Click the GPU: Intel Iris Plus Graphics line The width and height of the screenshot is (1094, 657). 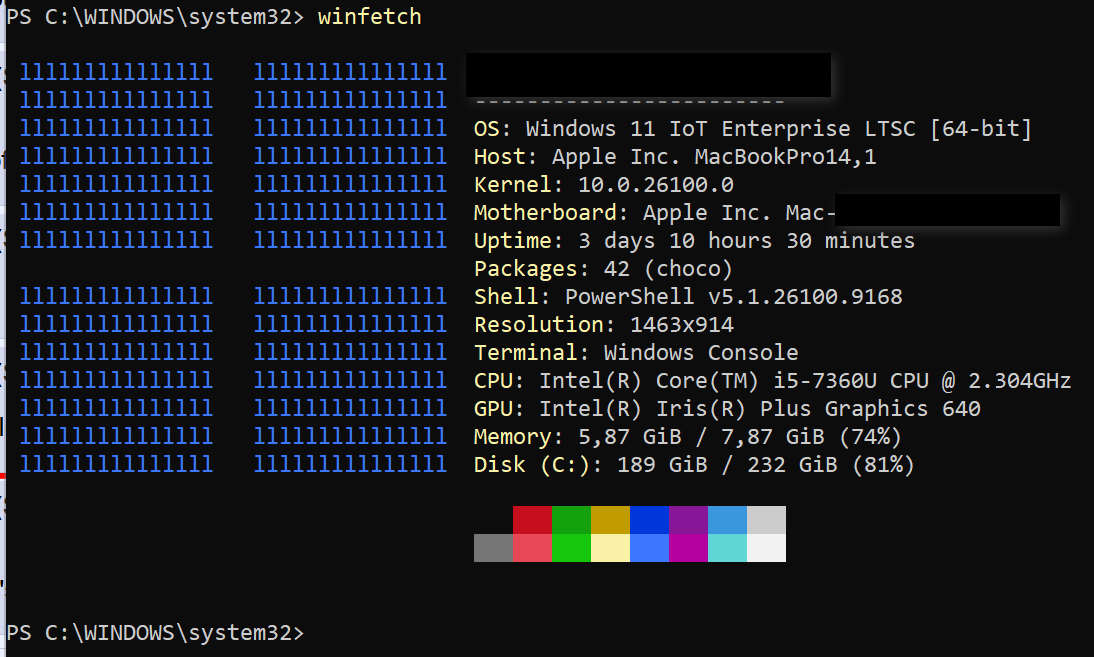tap(727, 408)
